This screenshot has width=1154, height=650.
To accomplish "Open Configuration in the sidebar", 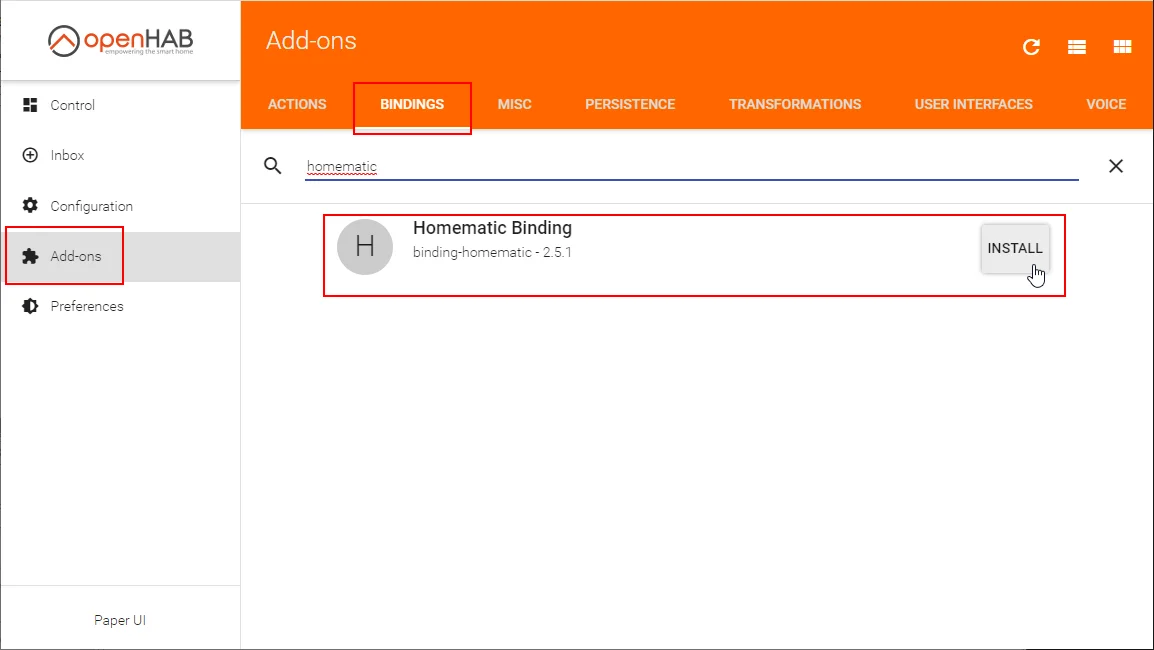I will (x=121, y=205).
